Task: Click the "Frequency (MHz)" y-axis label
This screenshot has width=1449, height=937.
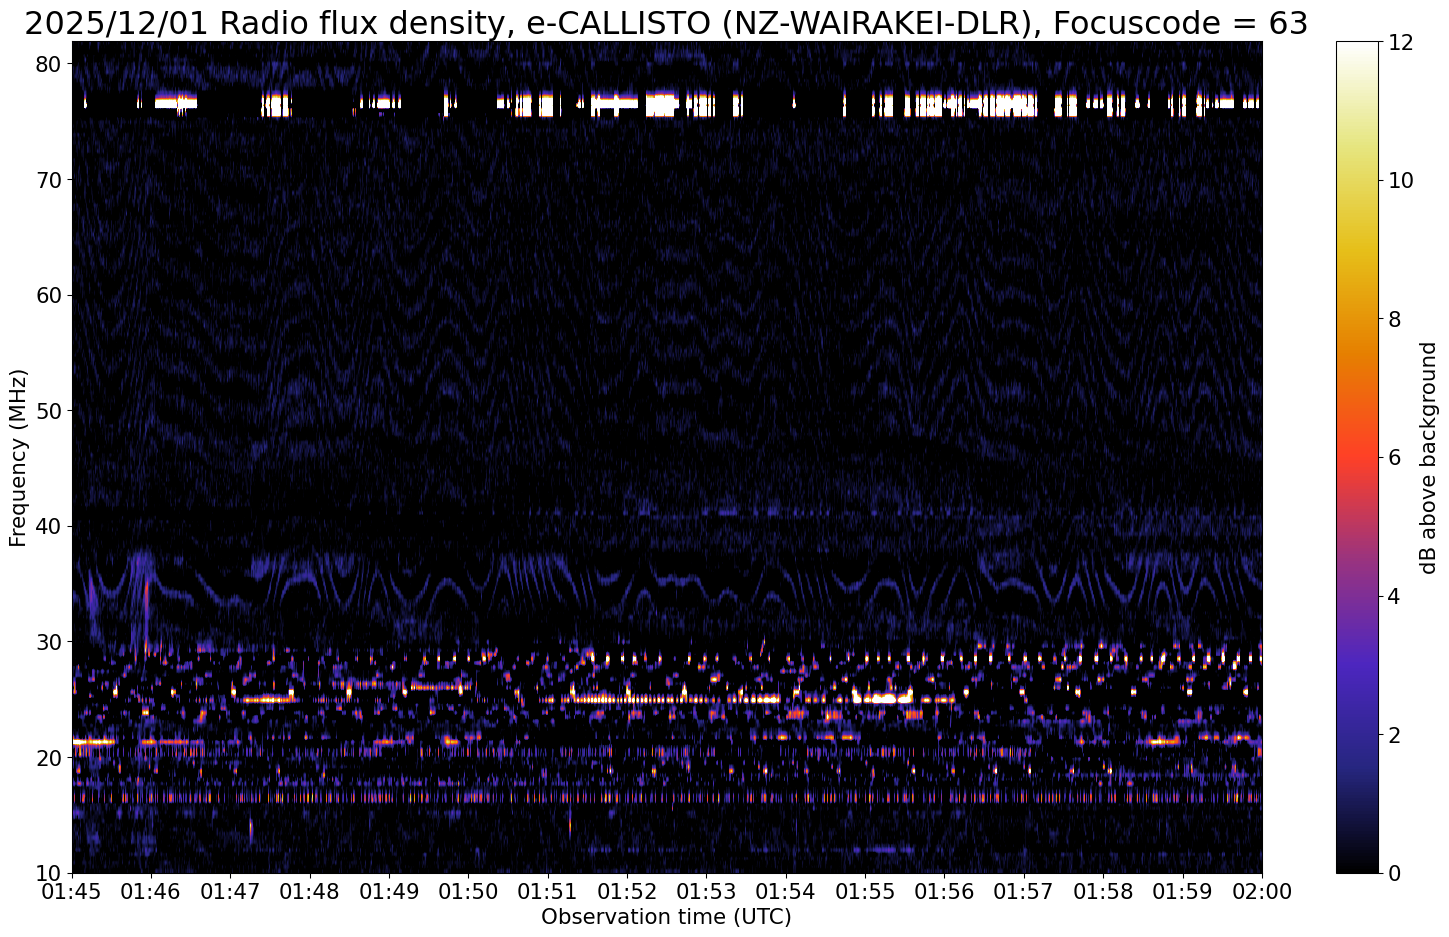Action: tap(18, 458)
